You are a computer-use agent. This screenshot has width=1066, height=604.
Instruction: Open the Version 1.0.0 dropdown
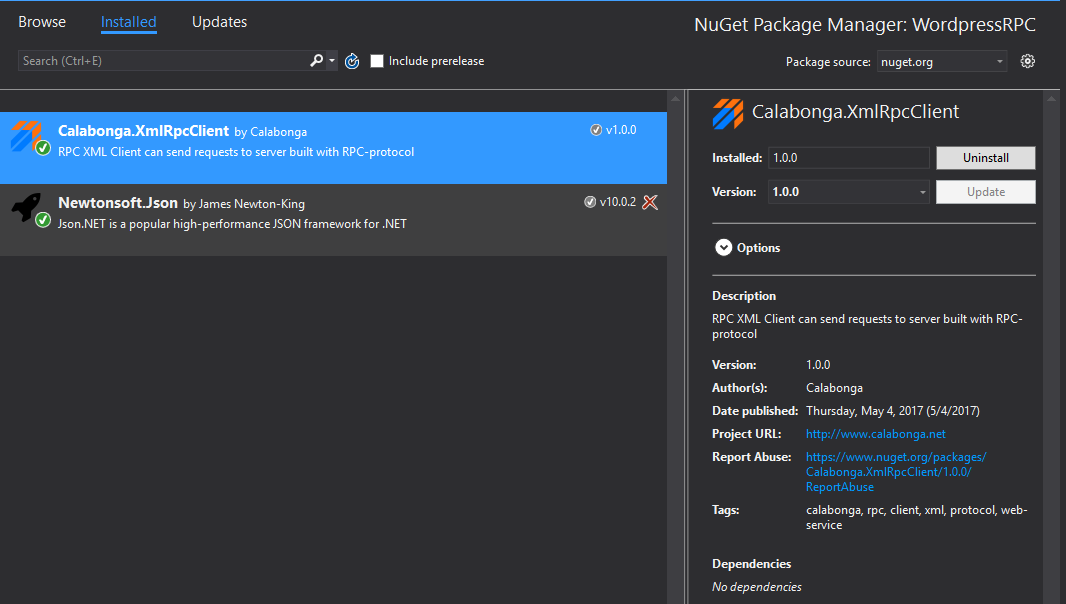click(x=848, y=192)
